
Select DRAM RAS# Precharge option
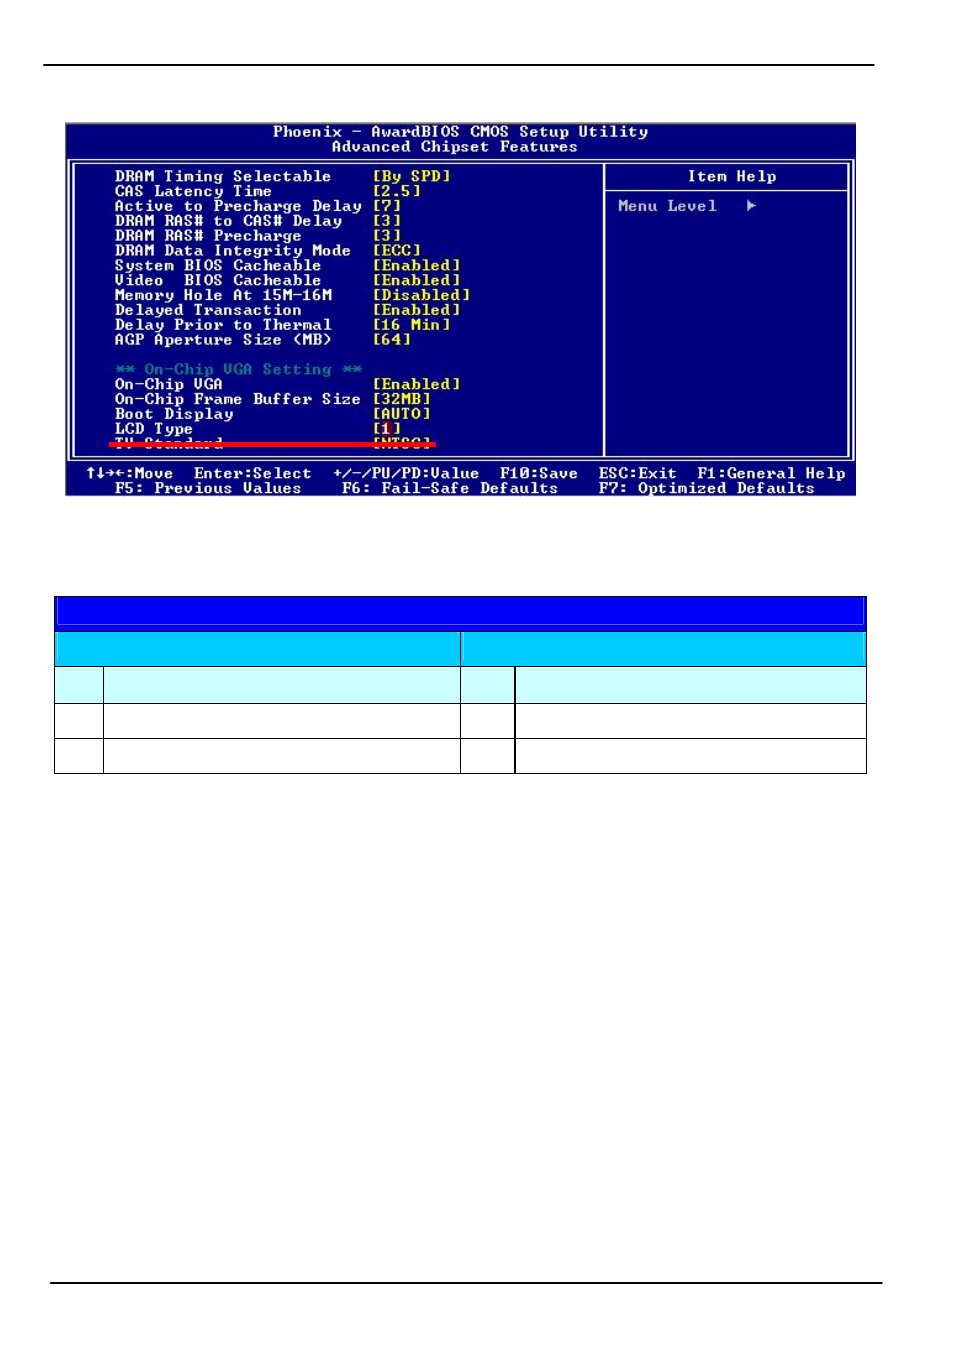tap(208, 236)
